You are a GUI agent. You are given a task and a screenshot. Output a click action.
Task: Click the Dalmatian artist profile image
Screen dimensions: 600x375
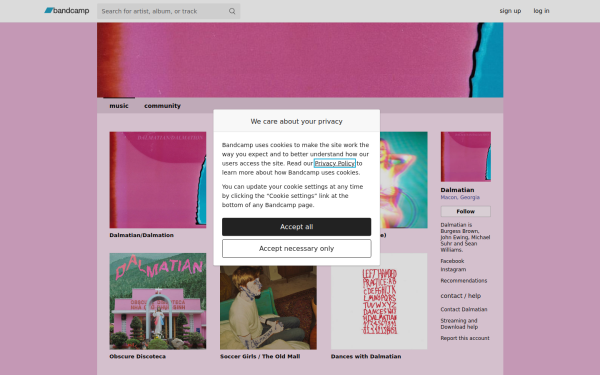(x=466, y=157)
